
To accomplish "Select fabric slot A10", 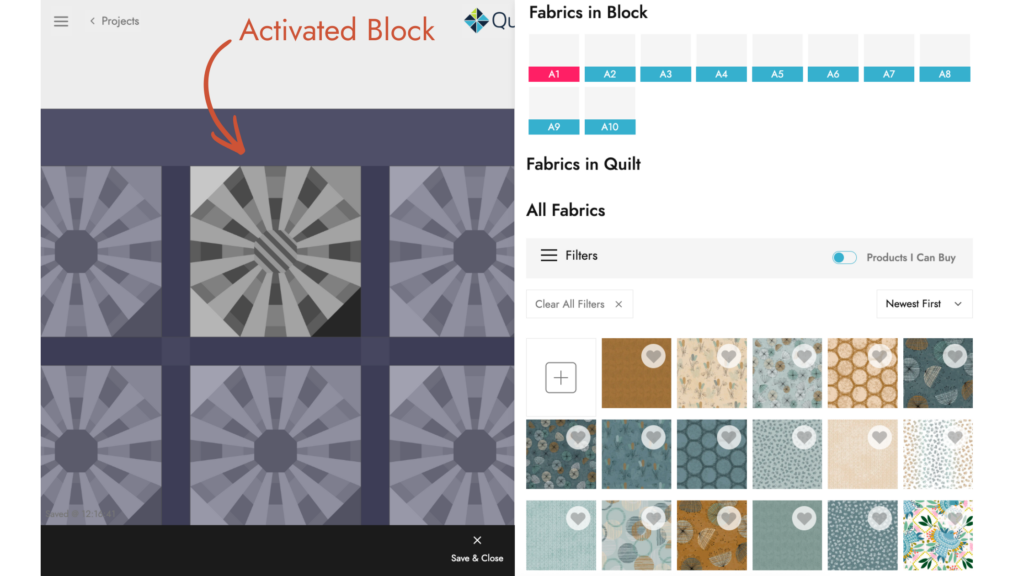I will click(x=610, y=111).
